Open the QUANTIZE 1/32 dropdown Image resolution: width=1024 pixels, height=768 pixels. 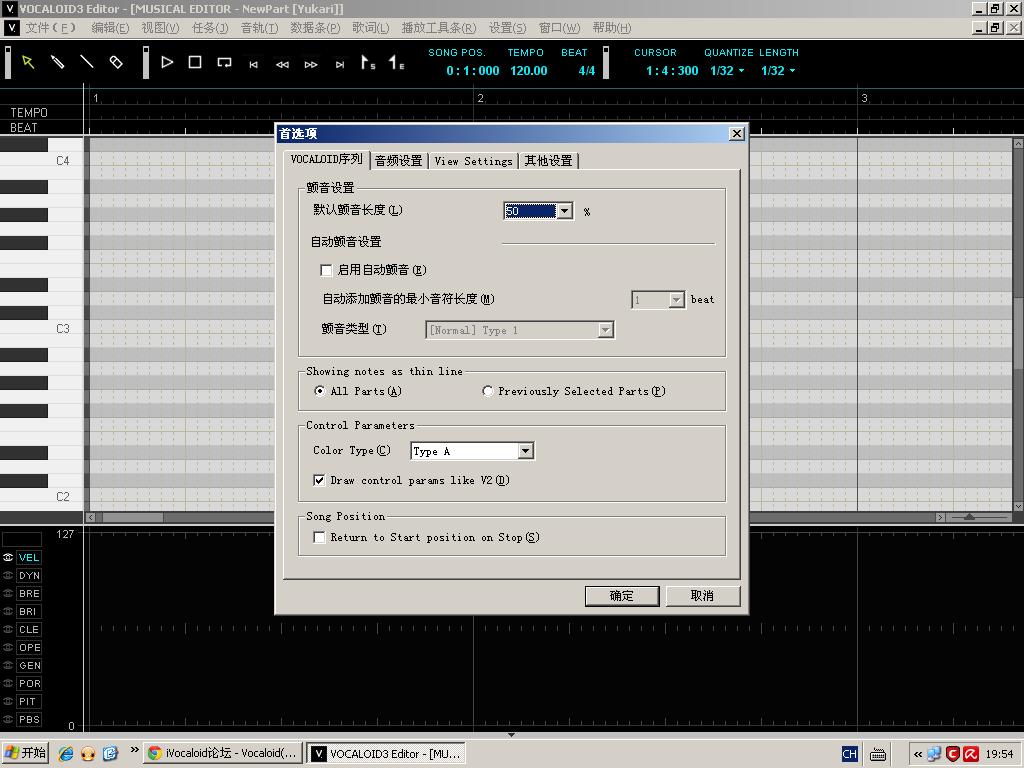(727, 71)
